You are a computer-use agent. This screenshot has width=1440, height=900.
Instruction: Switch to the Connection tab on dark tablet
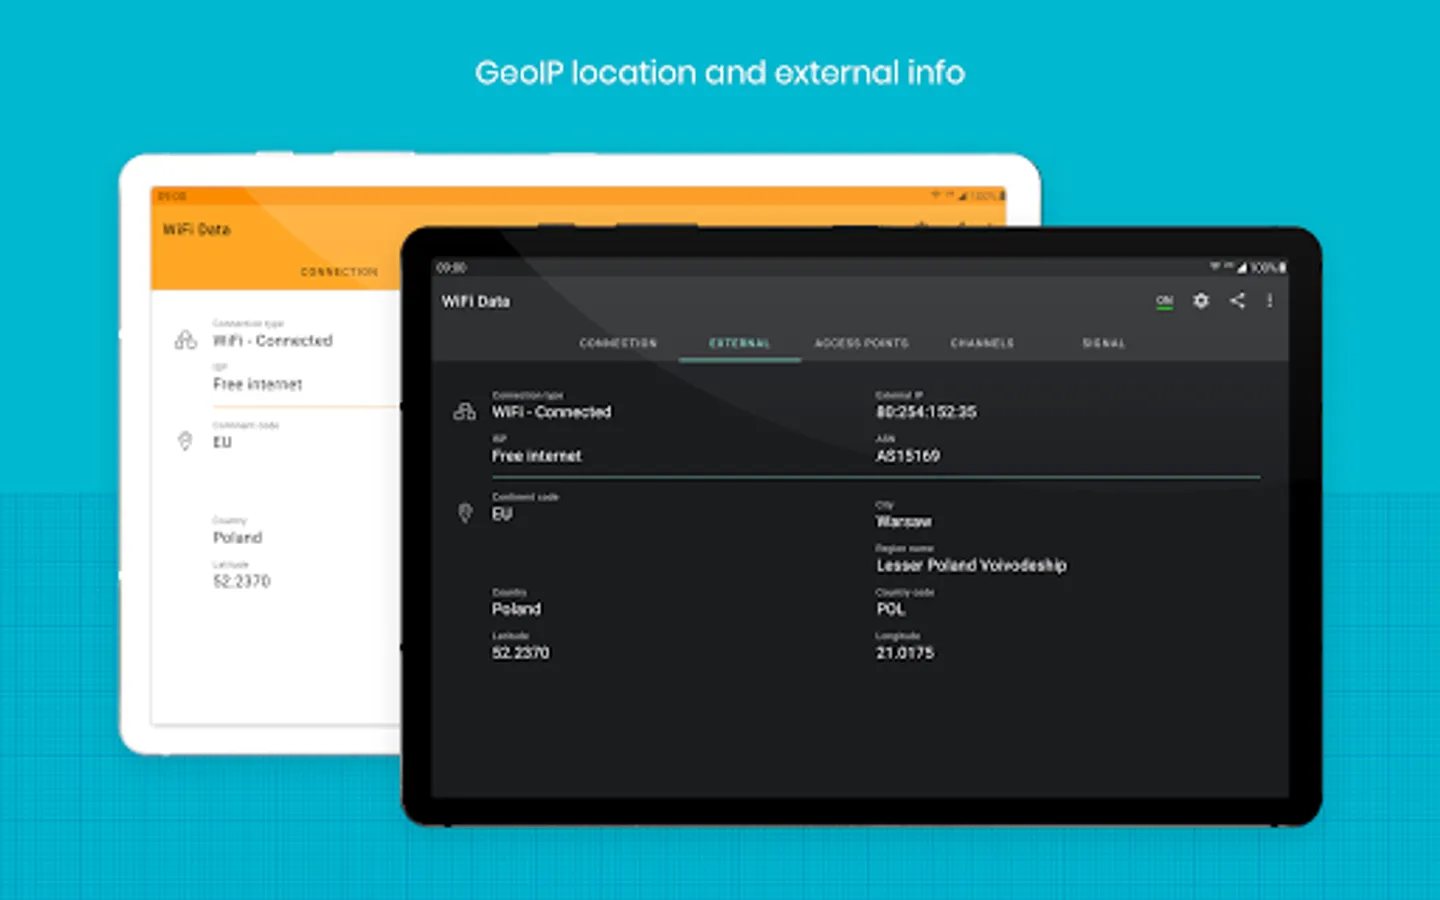point(618,343)
